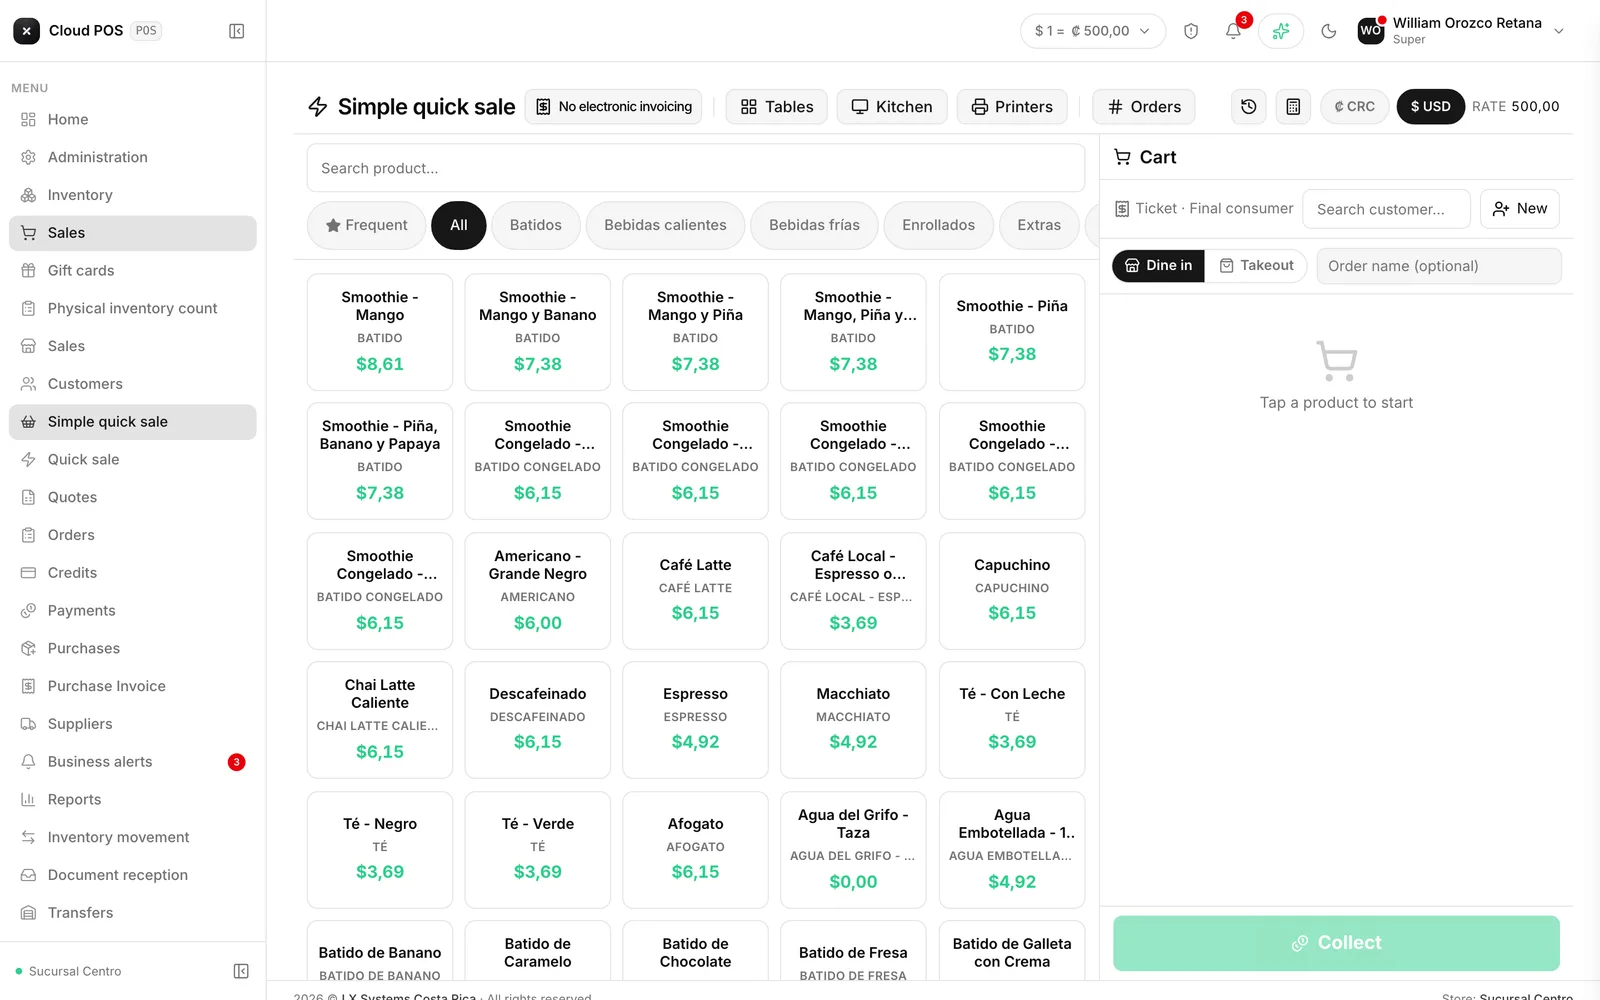
Task: Select the Enrollados category
Action: point(938,226)
